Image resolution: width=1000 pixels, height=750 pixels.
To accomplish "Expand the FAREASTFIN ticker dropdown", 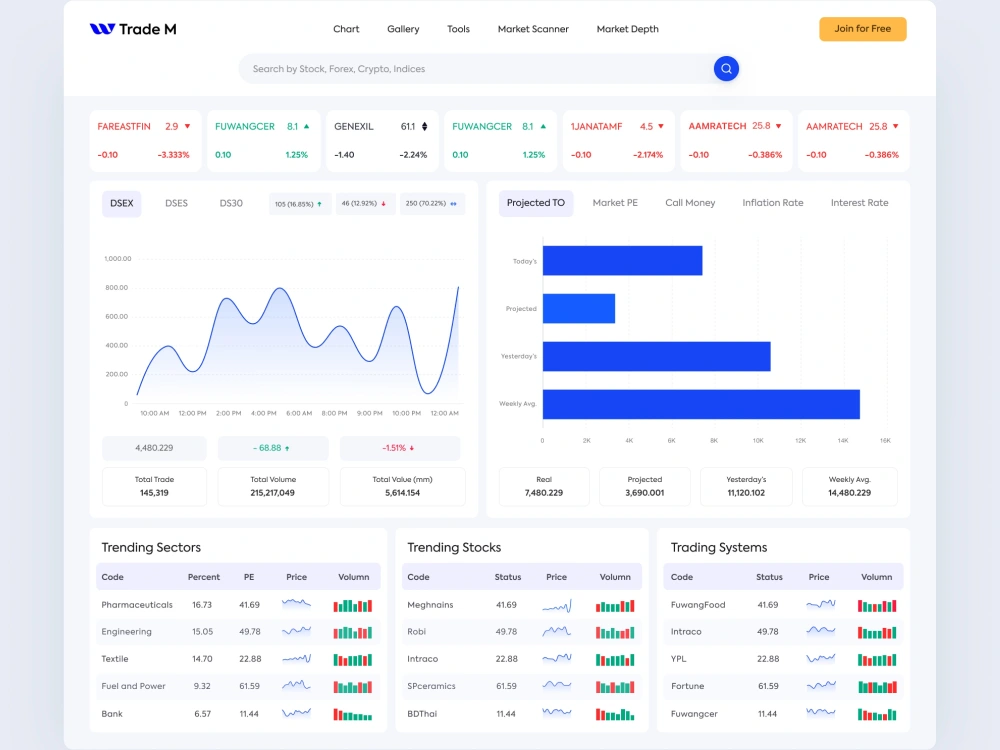I will coord(188,126).
